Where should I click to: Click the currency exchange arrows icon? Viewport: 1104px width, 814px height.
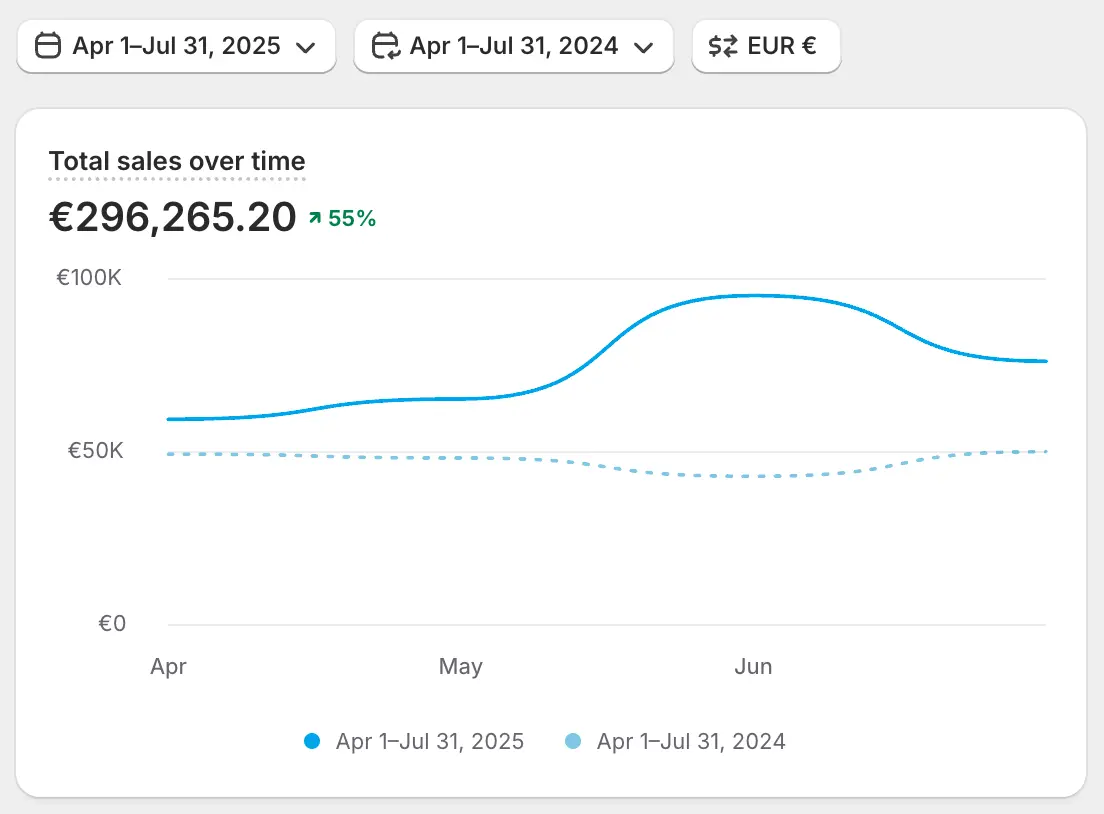pos(722,46)
